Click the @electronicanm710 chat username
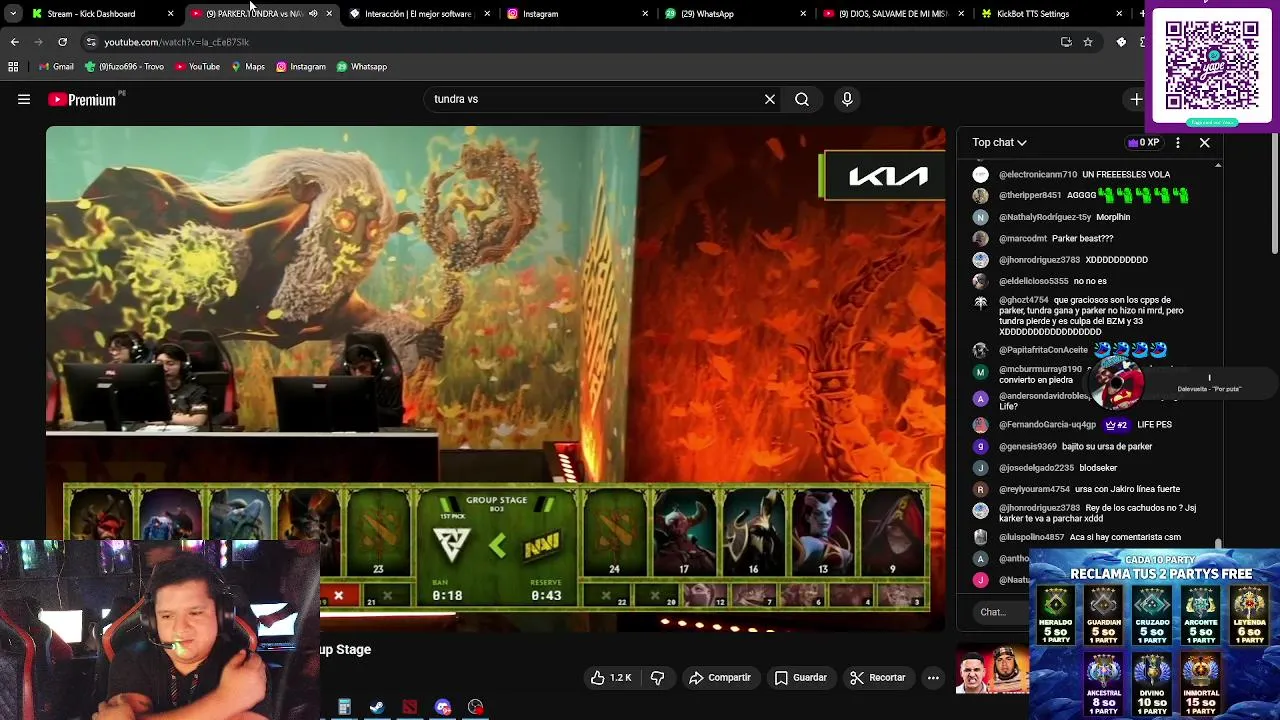Screen dimensions: 1280x720 (x=1038, y=174)
